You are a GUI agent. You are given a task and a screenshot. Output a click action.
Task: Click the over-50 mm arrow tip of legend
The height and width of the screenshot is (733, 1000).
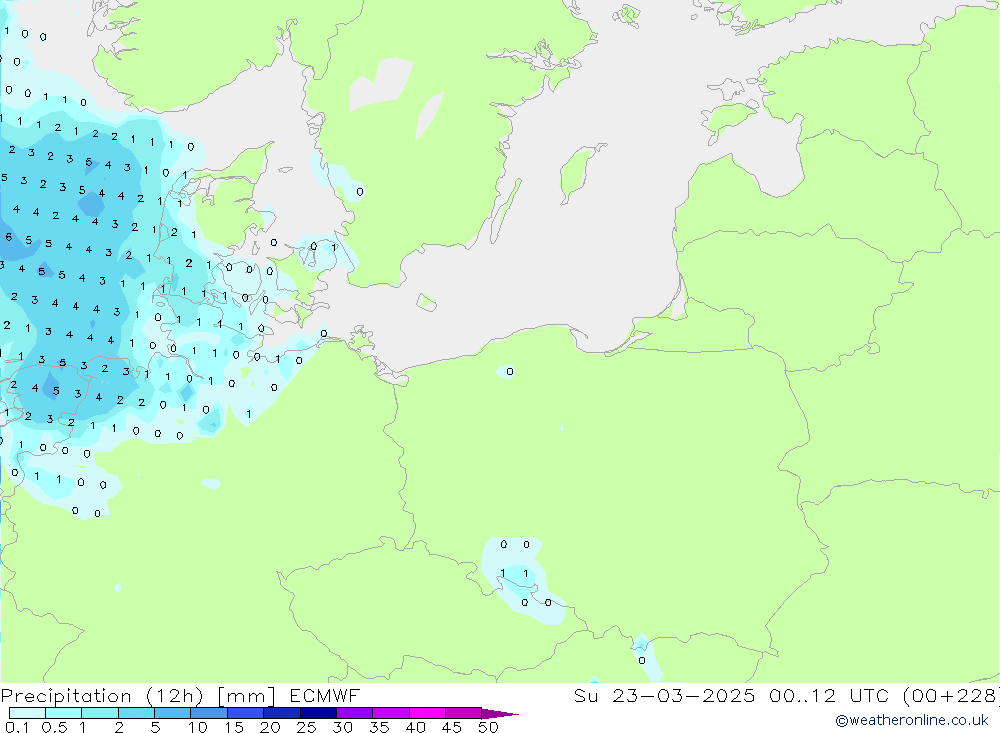[x=499, y=713]
